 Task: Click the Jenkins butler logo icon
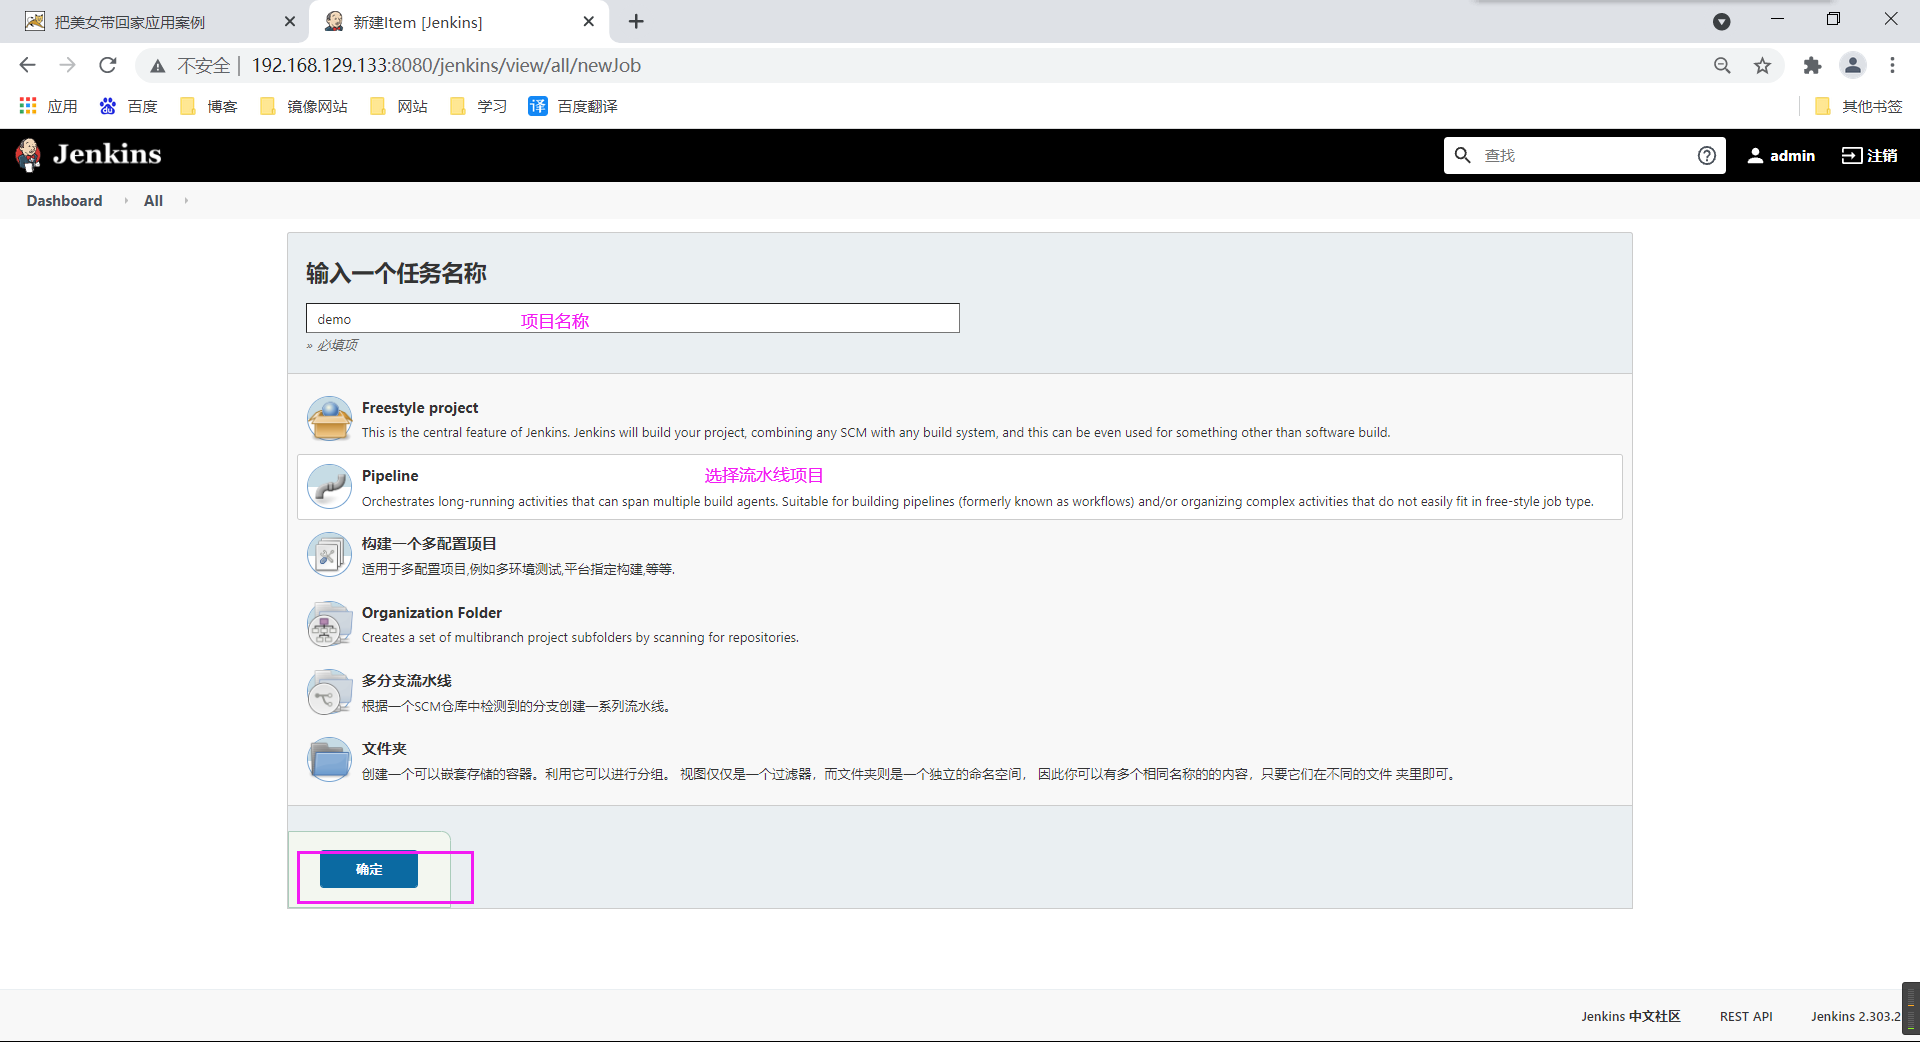28,155
